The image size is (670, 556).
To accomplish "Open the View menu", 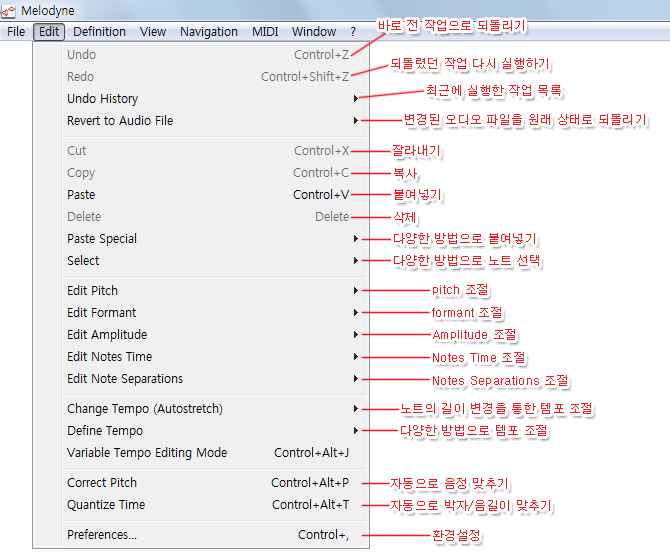I will [153, 32].
